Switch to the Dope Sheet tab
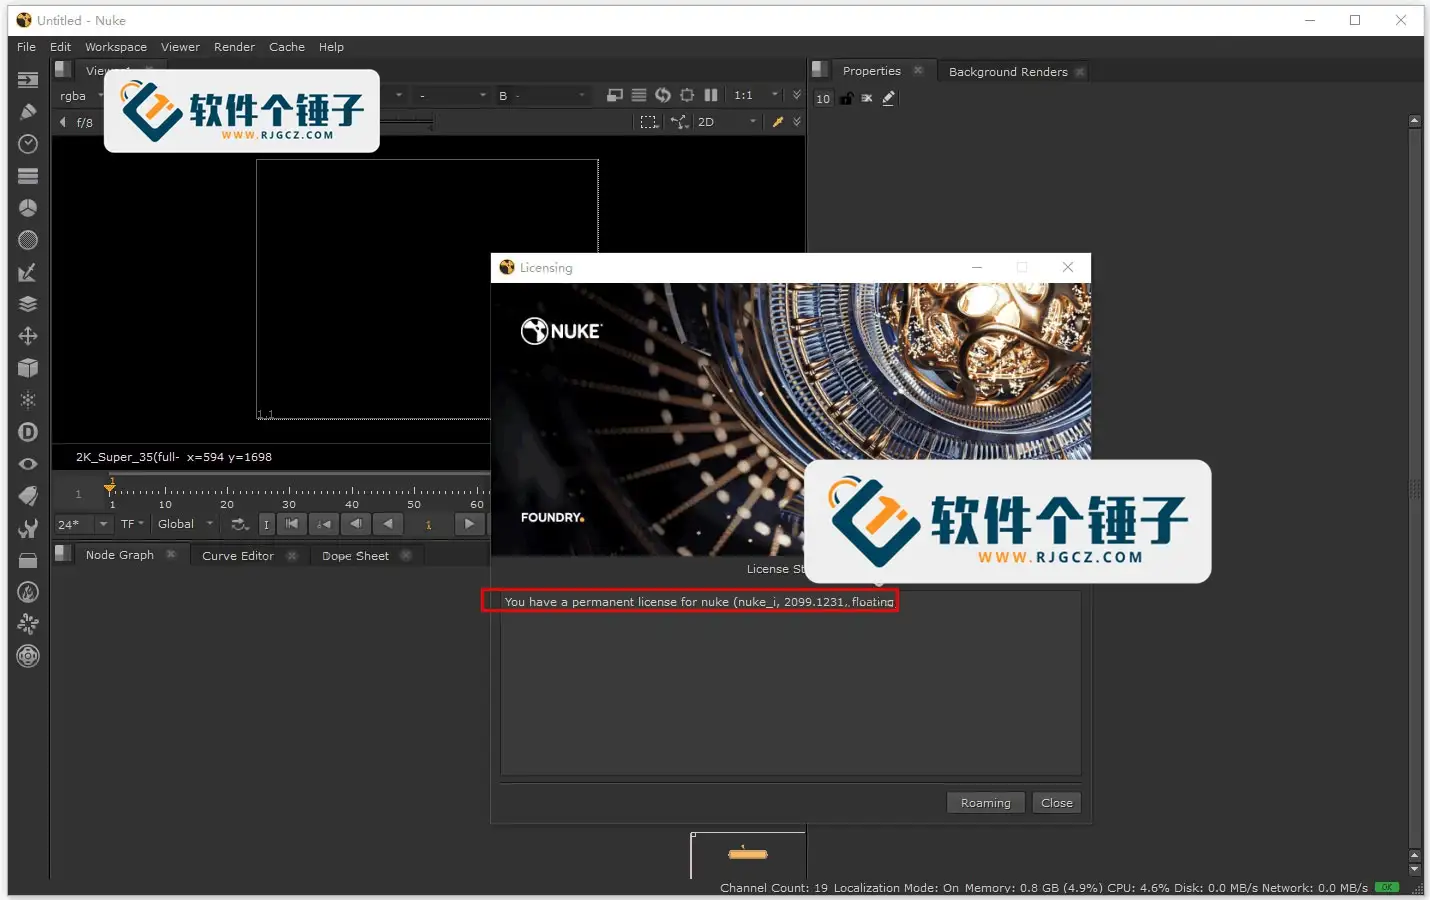The height and width of the screenshot is (900, 1430). tap(355, 556)
